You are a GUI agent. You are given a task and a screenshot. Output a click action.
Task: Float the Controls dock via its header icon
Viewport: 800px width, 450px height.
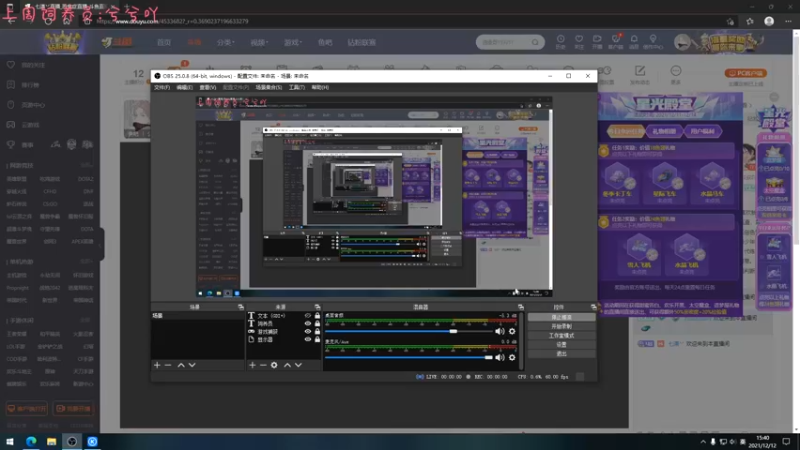pos(593,307)
